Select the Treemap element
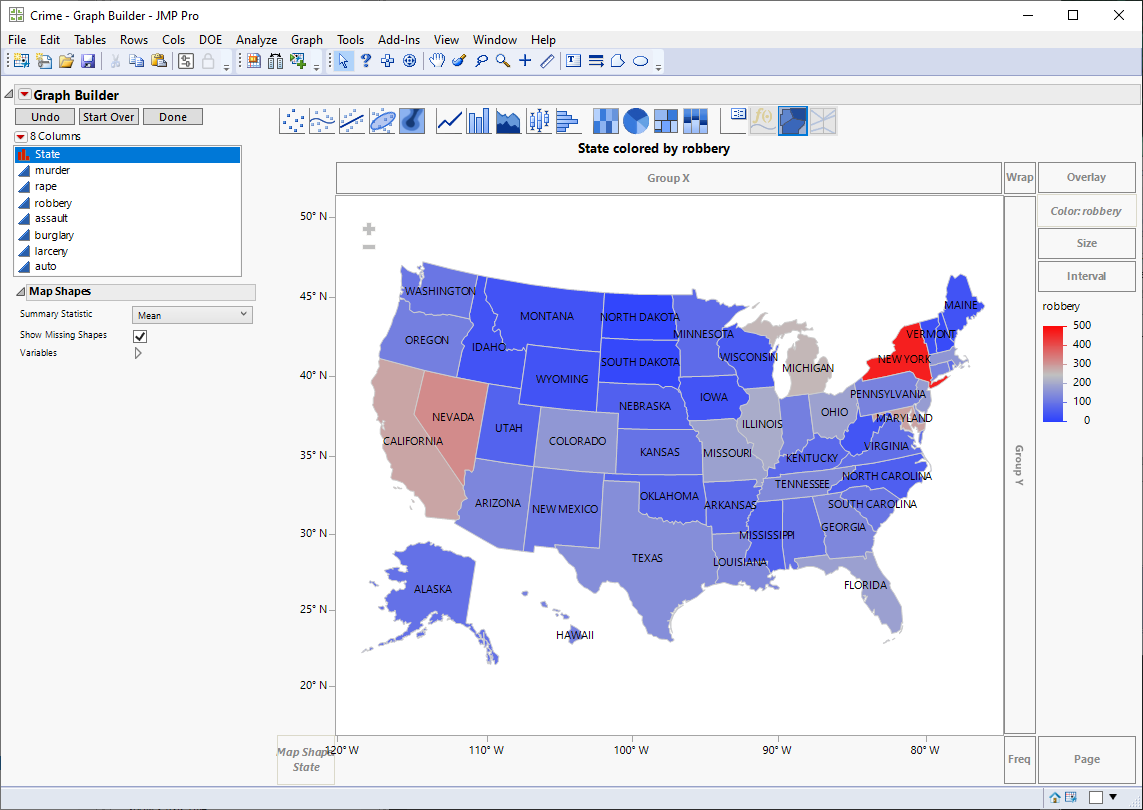This screenshot has width=1143, height=810. pyautogui.click(x=664, y=120)
